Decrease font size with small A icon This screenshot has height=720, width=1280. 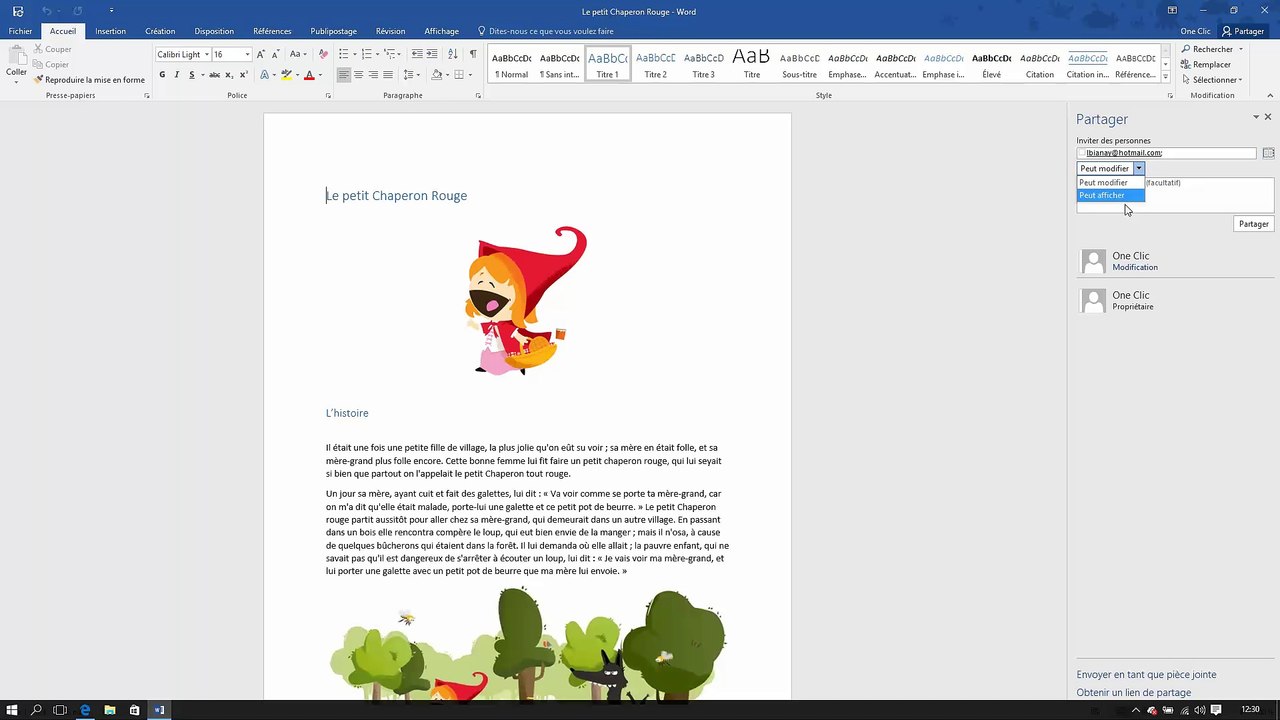[275, 54]
